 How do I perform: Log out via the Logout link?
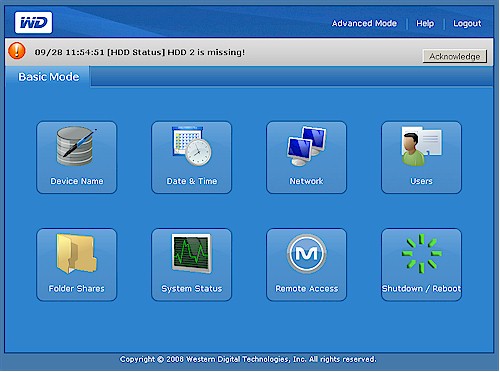tap(467, 23)
